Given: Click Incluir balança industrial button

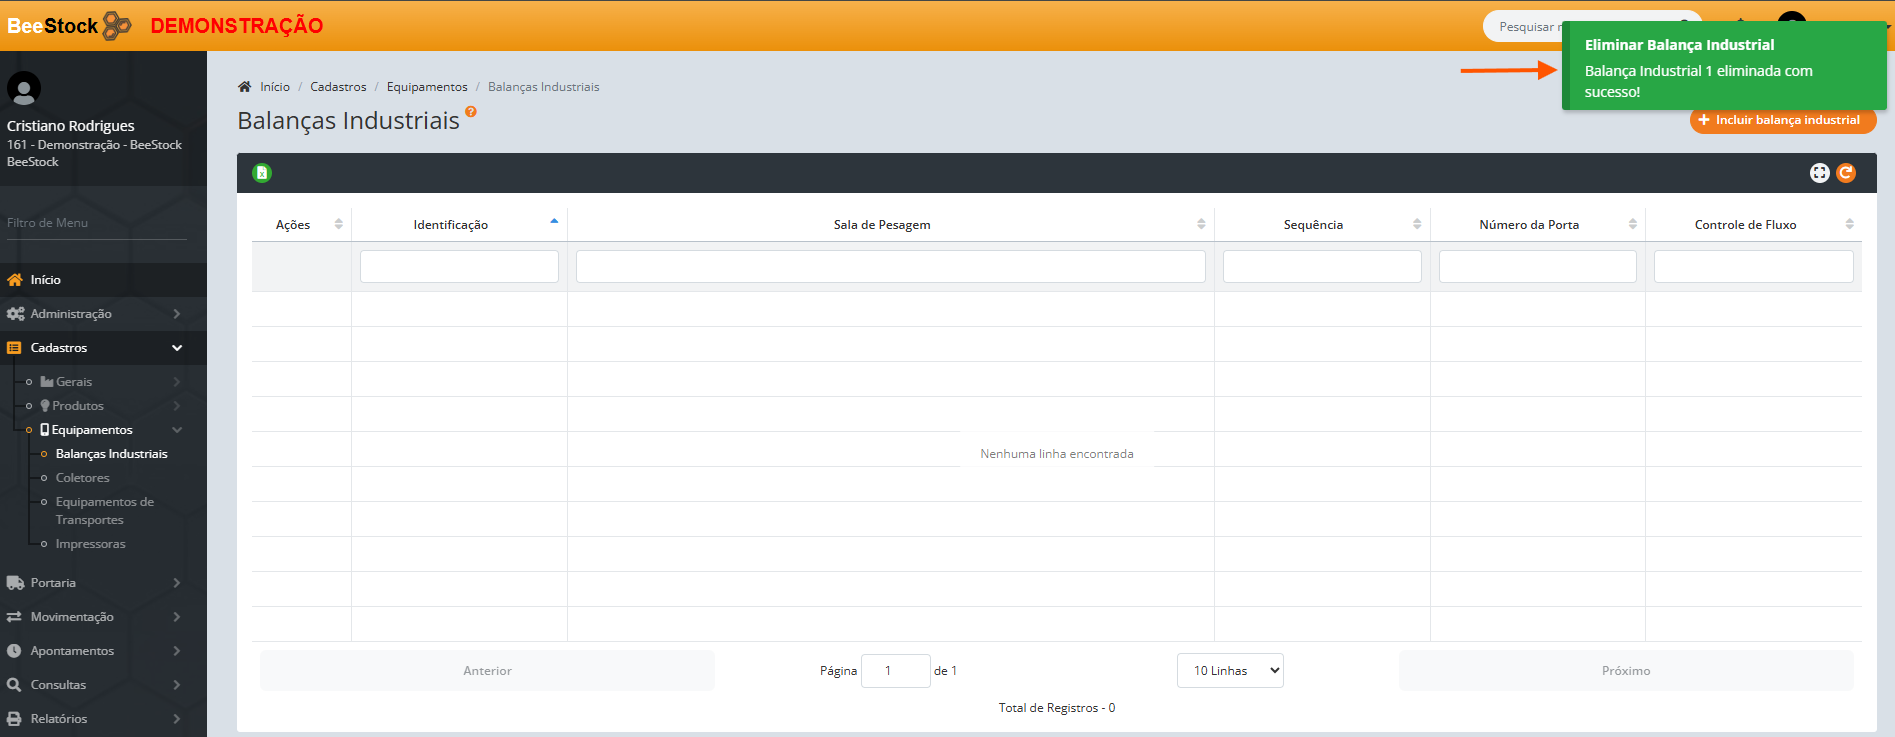Looking at the screenshot, I should coord(1782,120).
